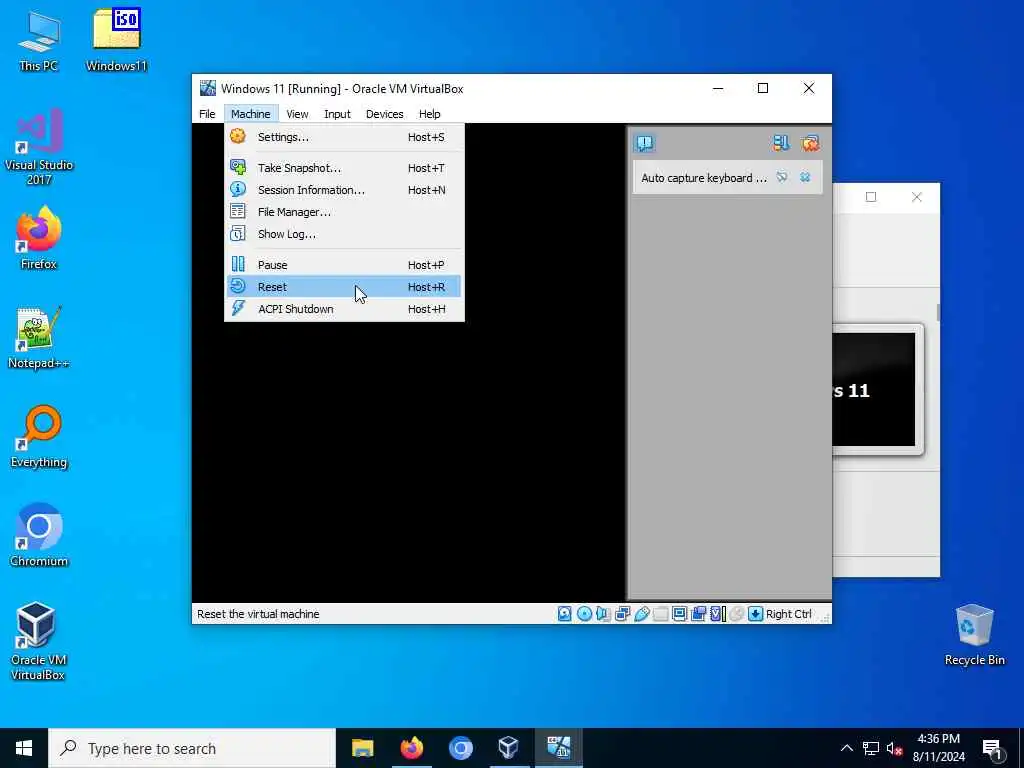Click the network indicator in the status bar
This screenshot has height=768, width=1024.
622,614
